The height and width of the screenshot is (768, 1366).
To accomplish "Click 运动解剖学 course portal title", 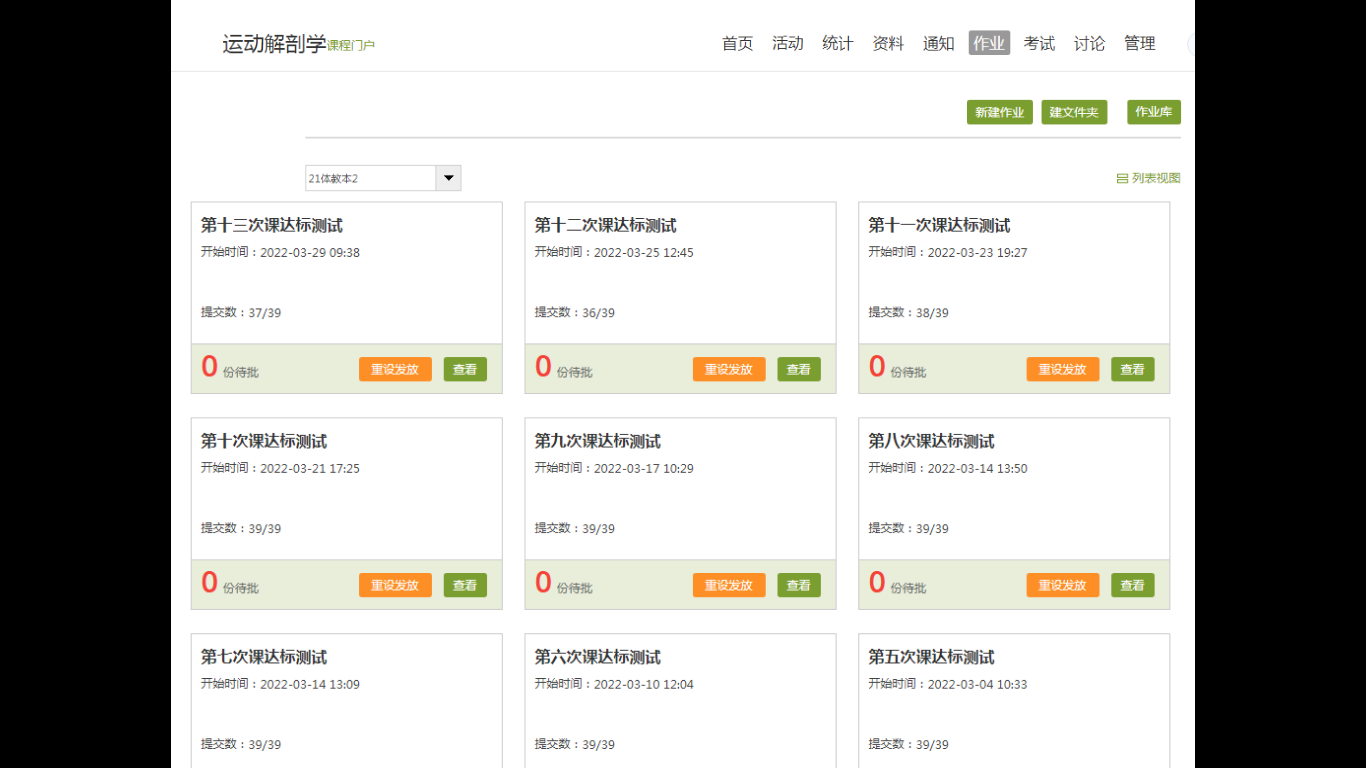I will click(274, 44).
